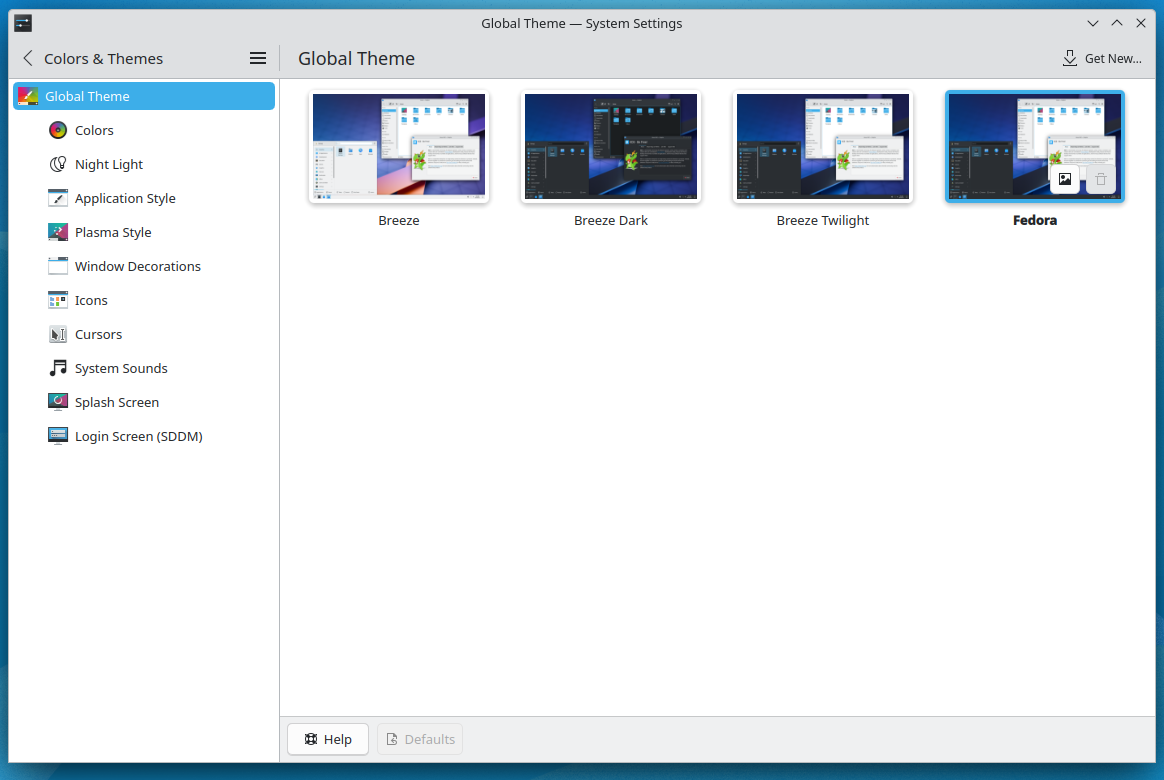
Task: Click the Breeze theme name label
Action: pyautogui.click(x=399, y=220)
